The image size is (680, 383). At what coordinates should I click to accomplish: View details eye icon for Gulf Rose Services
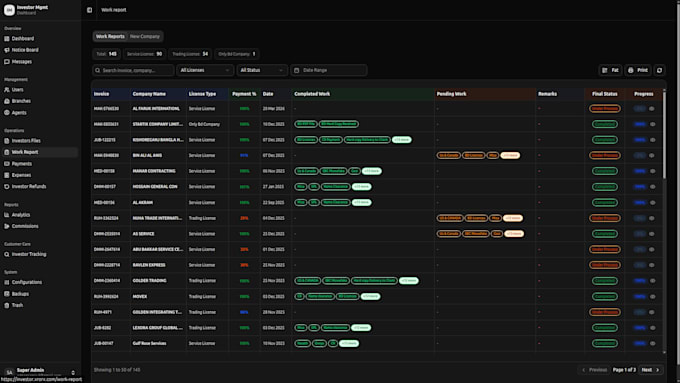(652, 344)
